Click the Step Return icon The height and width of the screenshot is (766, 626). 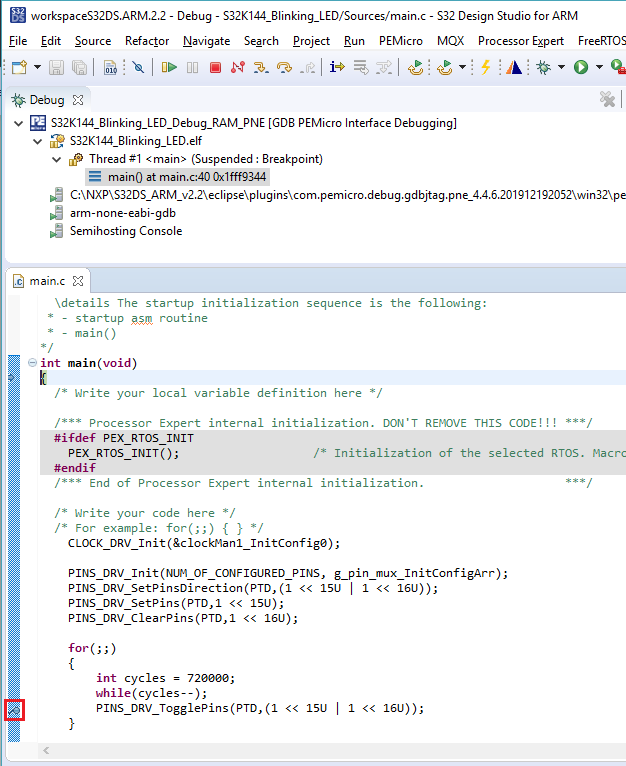tap(307, 67)
